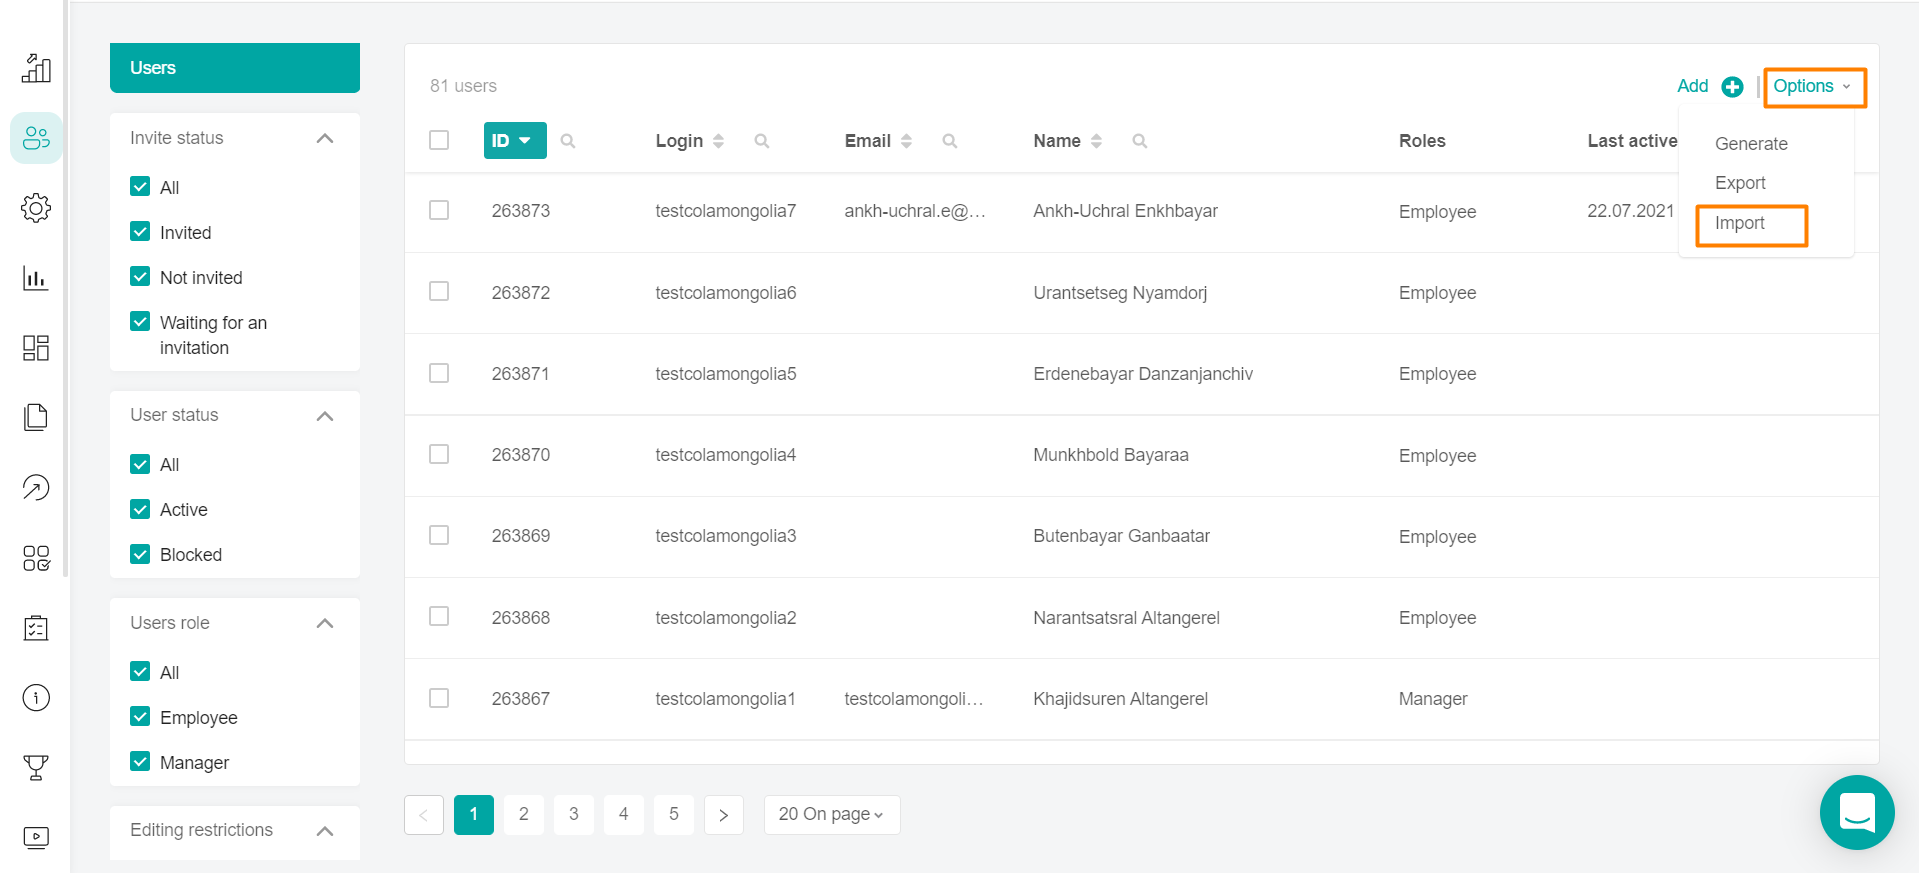Viewport: 1919px width, 873px height.
Task: Collapse the User status filter panel
Action: coord(325,416)
